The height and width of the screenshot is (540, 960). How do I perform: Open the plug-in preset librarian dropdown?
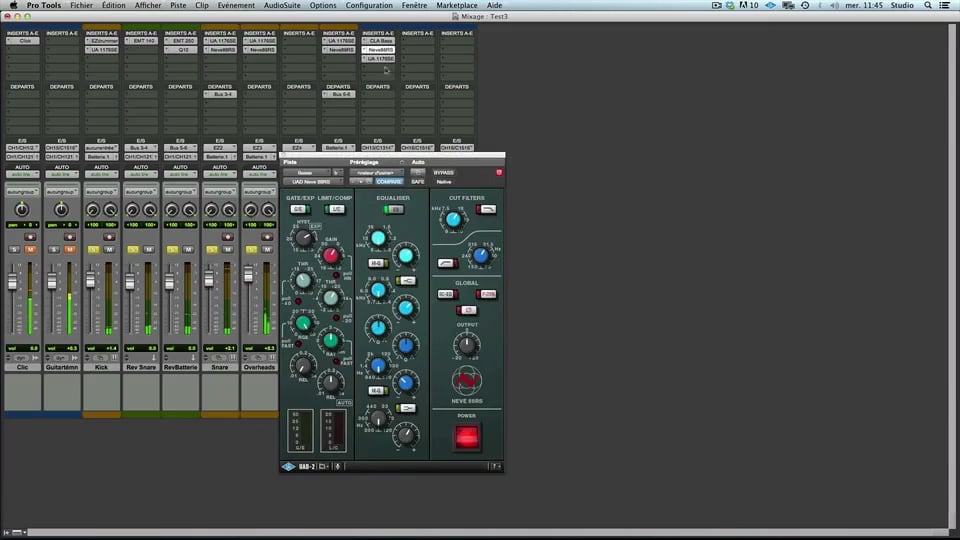pos(377,173)
